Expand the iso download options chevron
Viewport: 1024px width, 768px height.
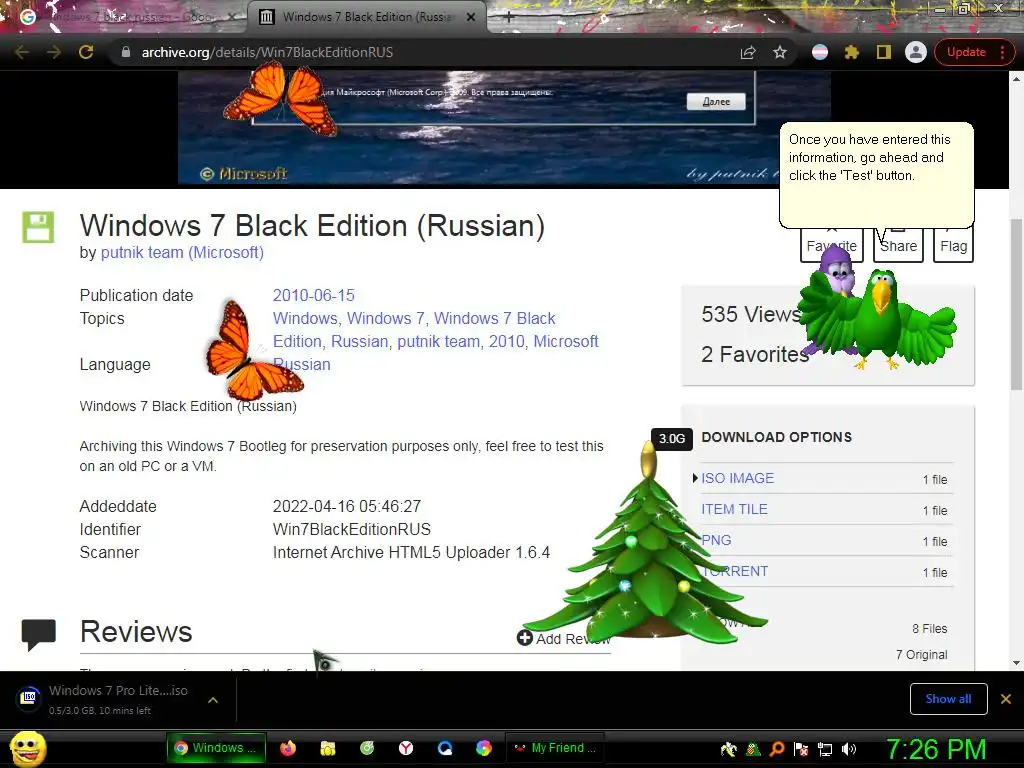point(212,699)
